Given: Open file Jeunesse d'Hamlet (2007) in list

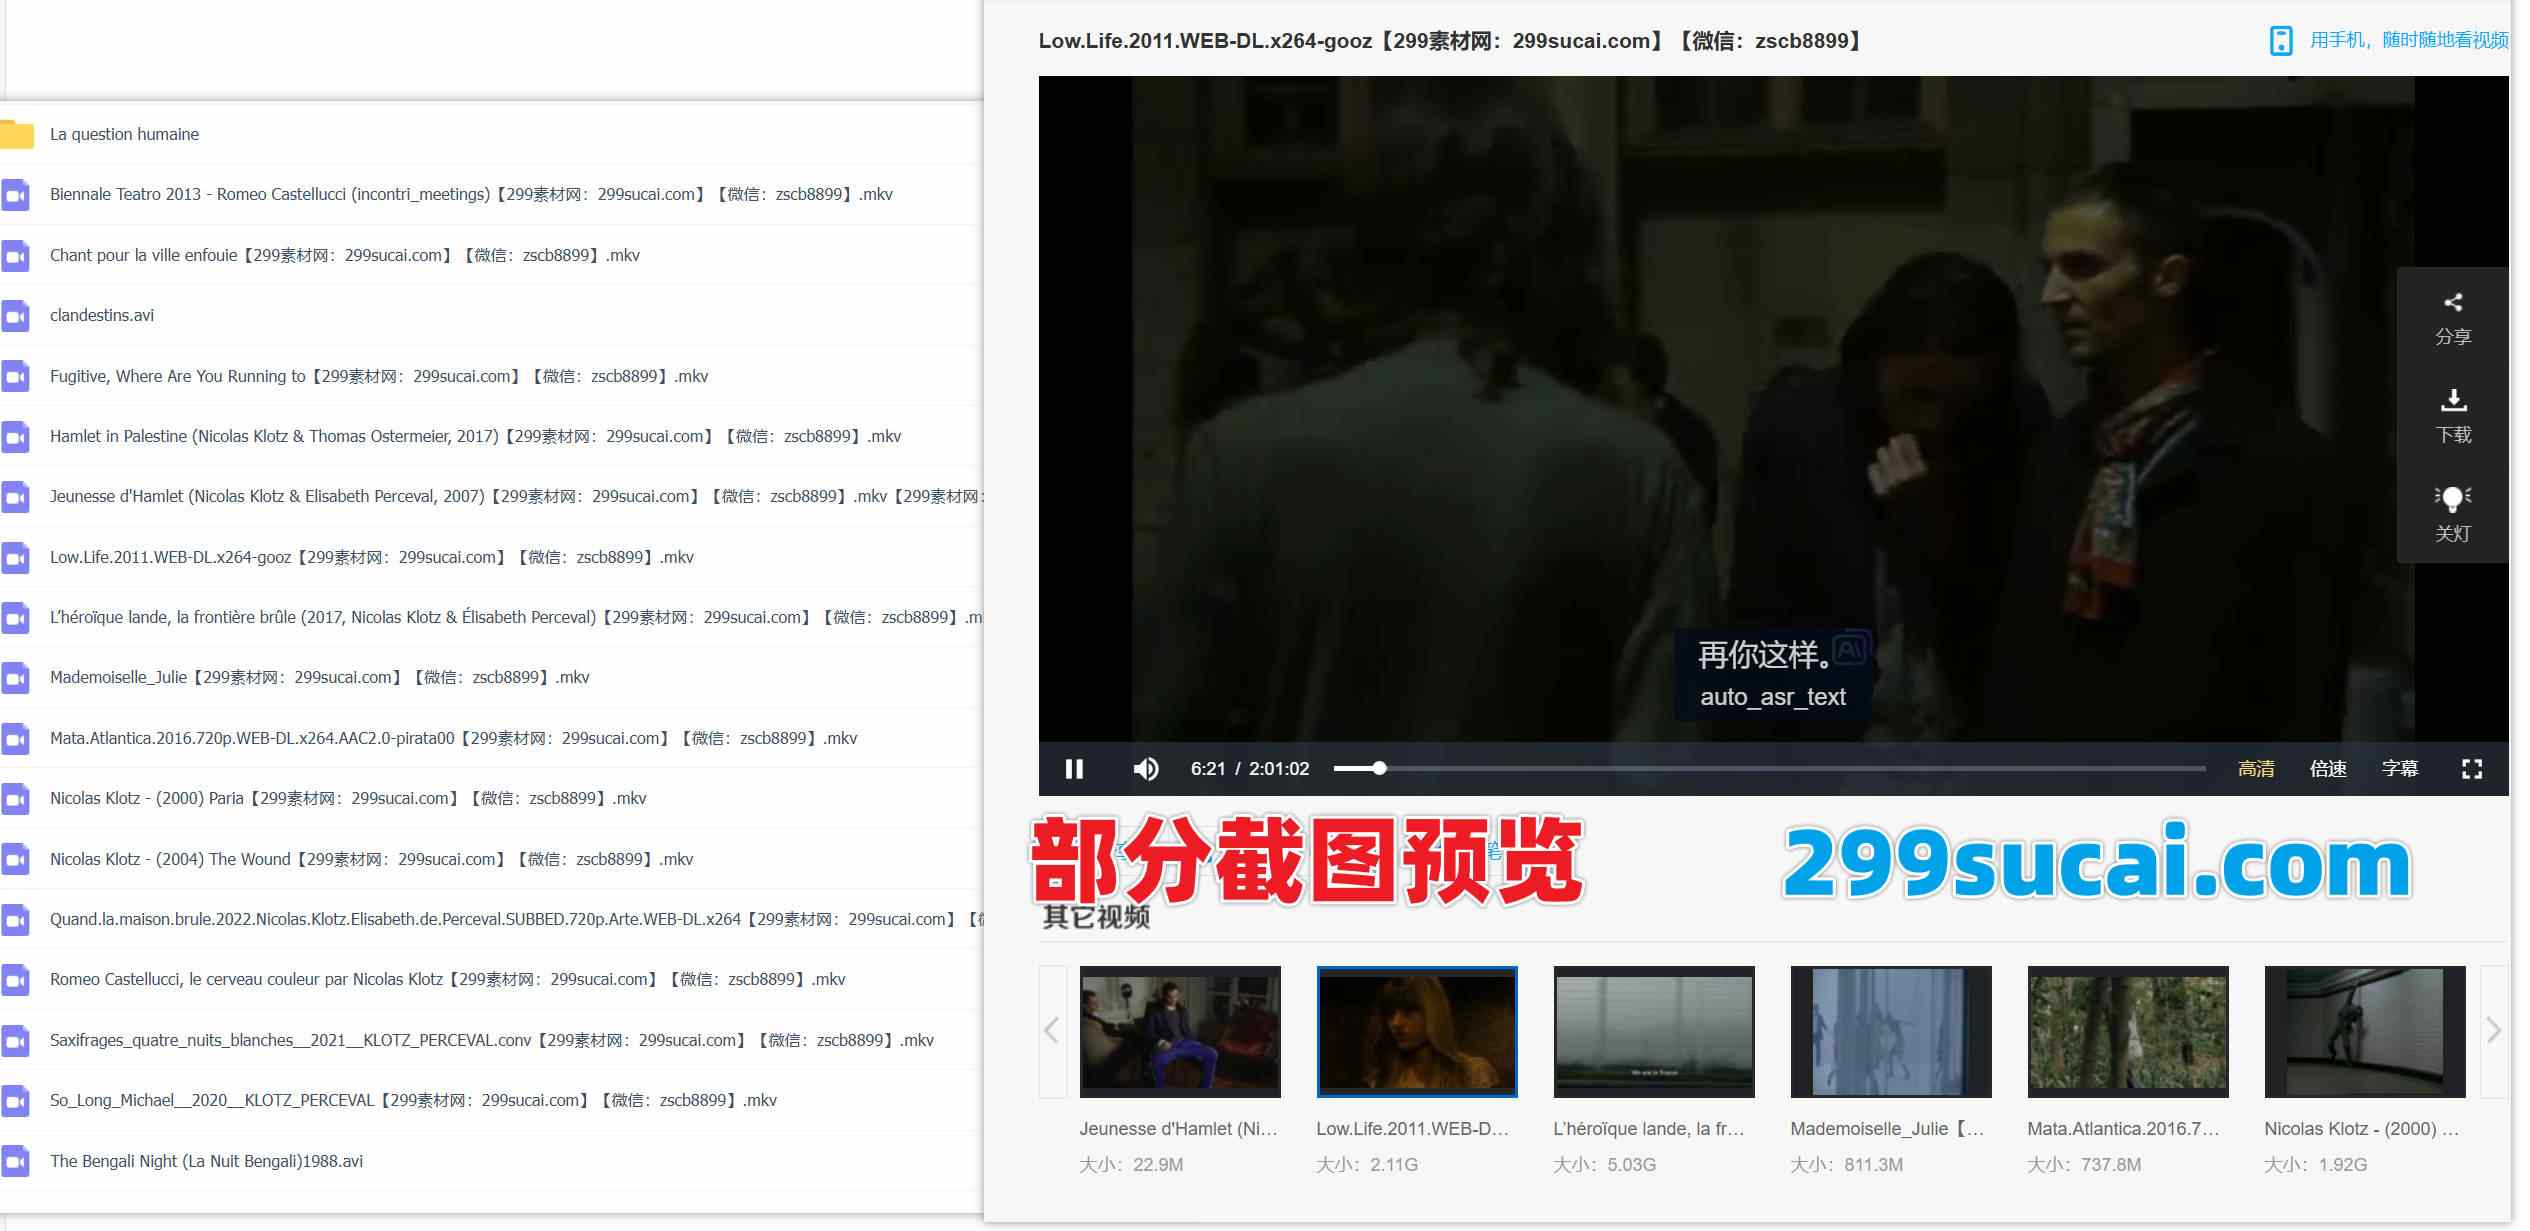Looking at the screenshot, I should point(516,496).
